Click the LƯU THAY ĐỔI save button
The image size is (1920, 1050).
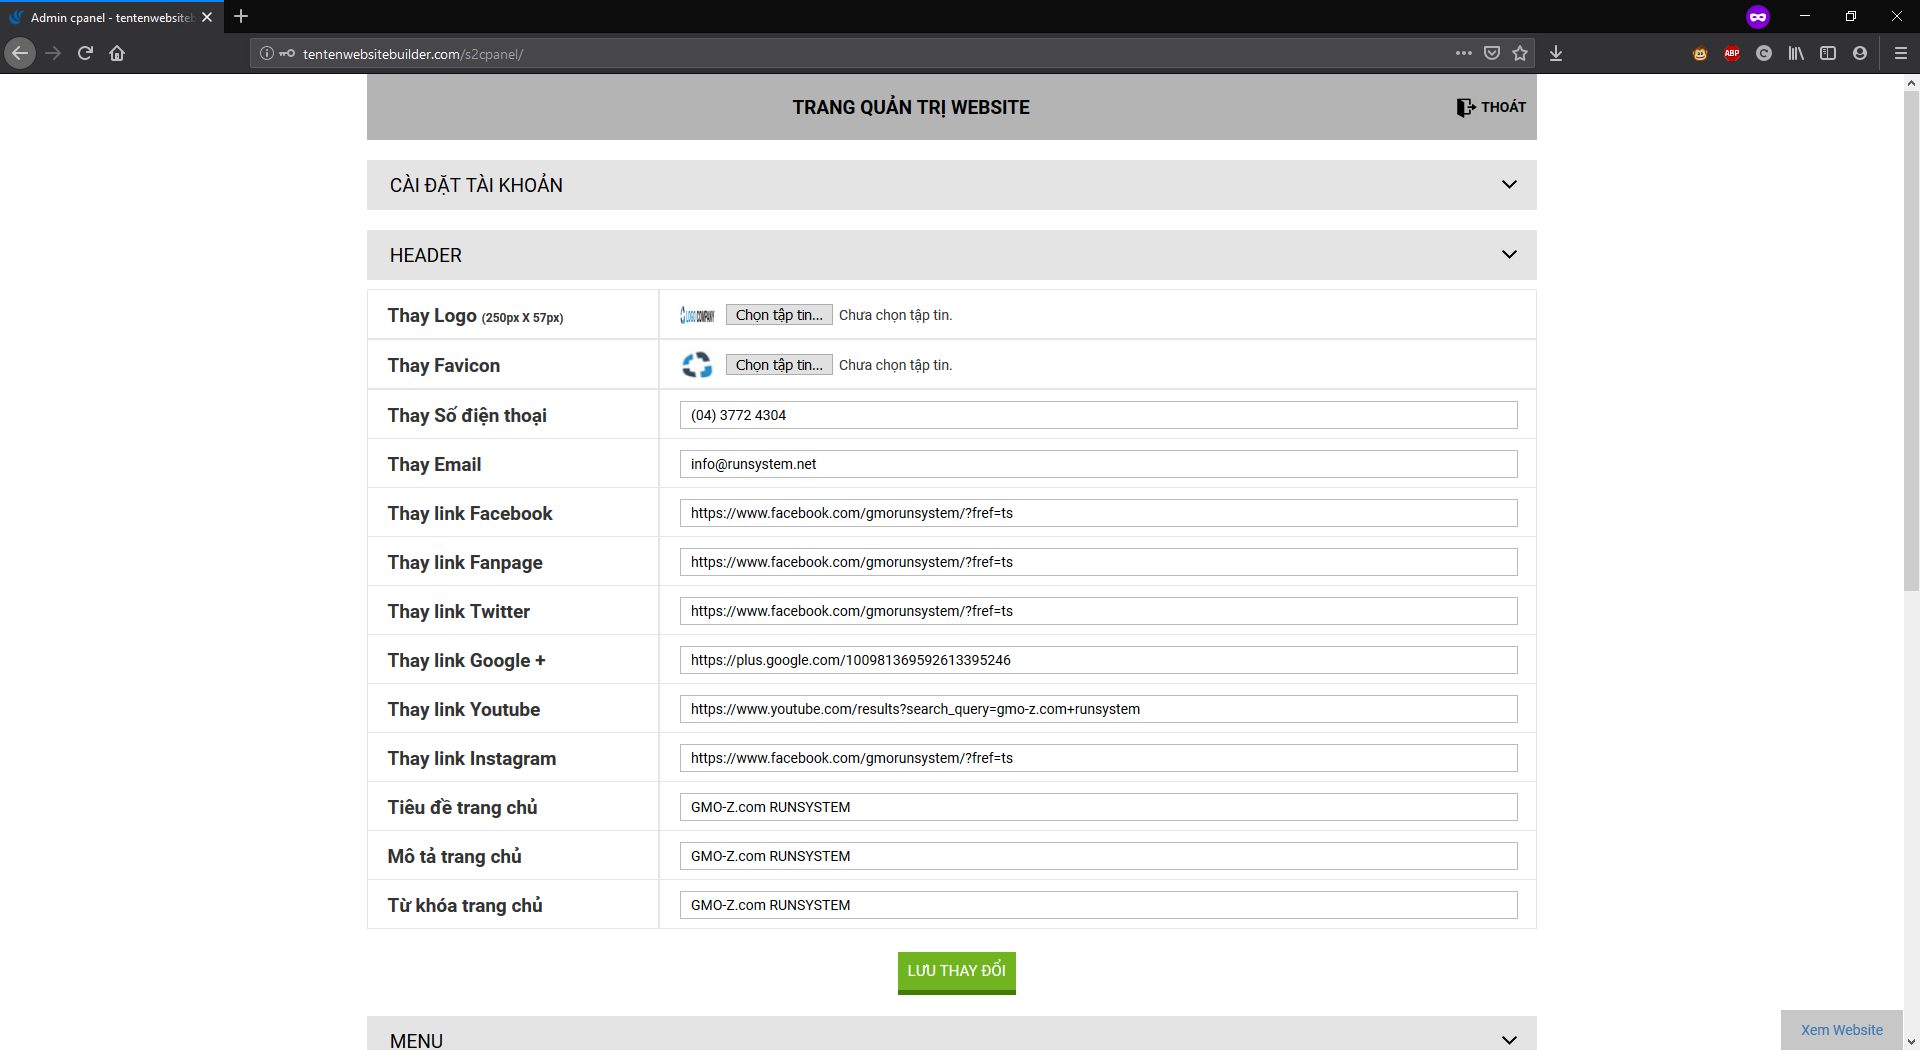(957, 972)
